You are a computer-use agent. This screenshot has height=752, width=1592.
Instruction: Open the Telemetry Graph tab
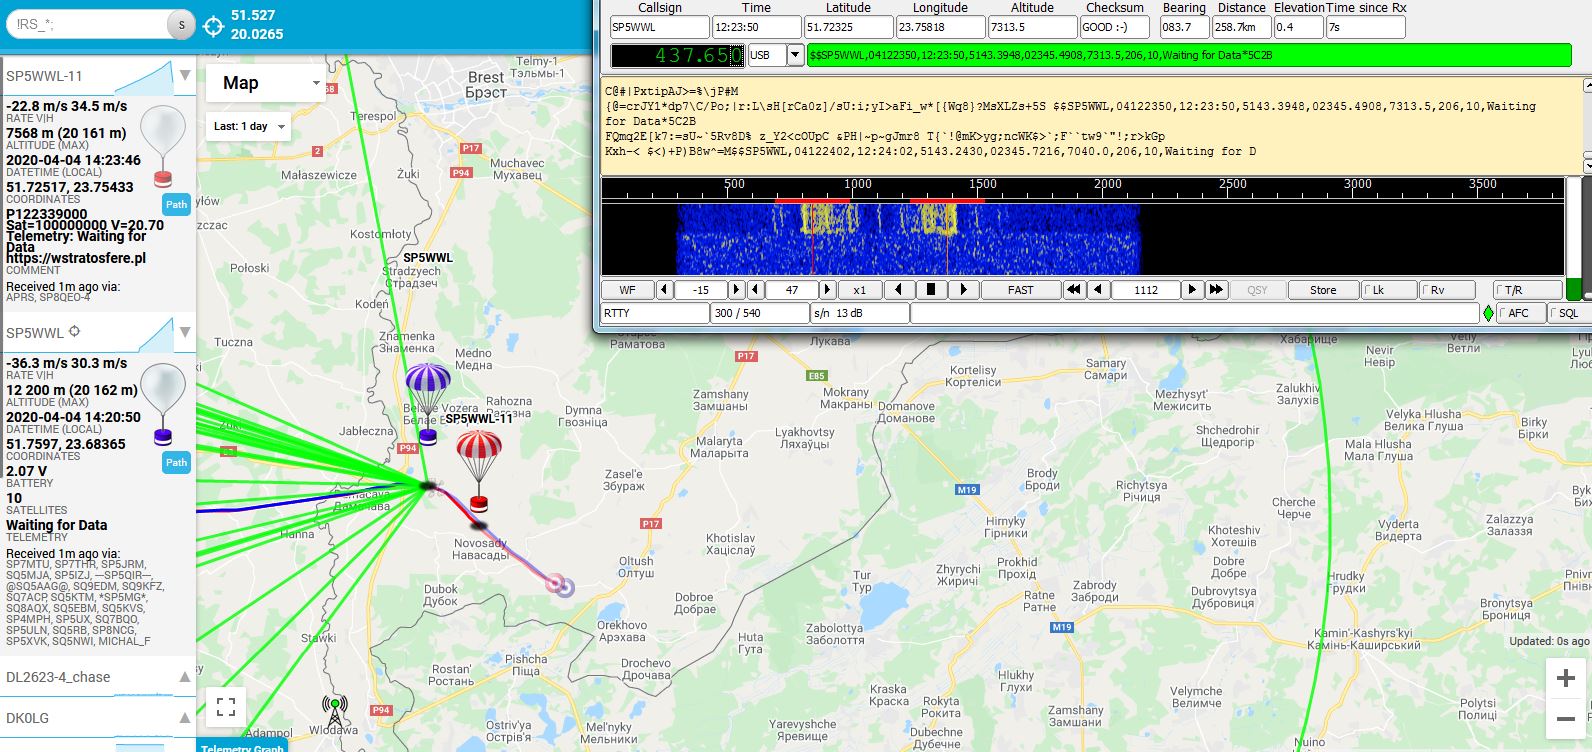tap(241, 746)
